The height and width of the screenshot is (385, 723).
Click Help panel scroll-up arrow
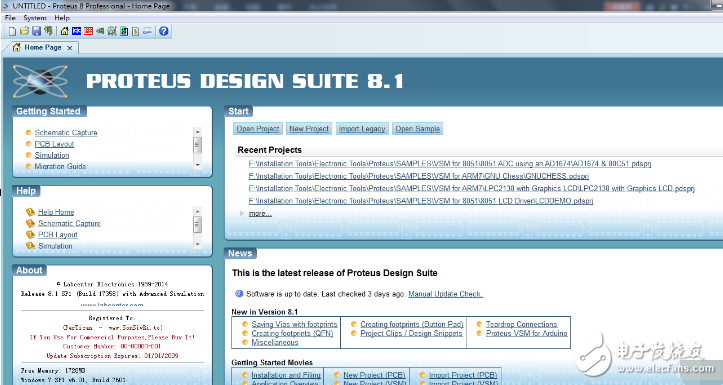[x=197, y=211]
